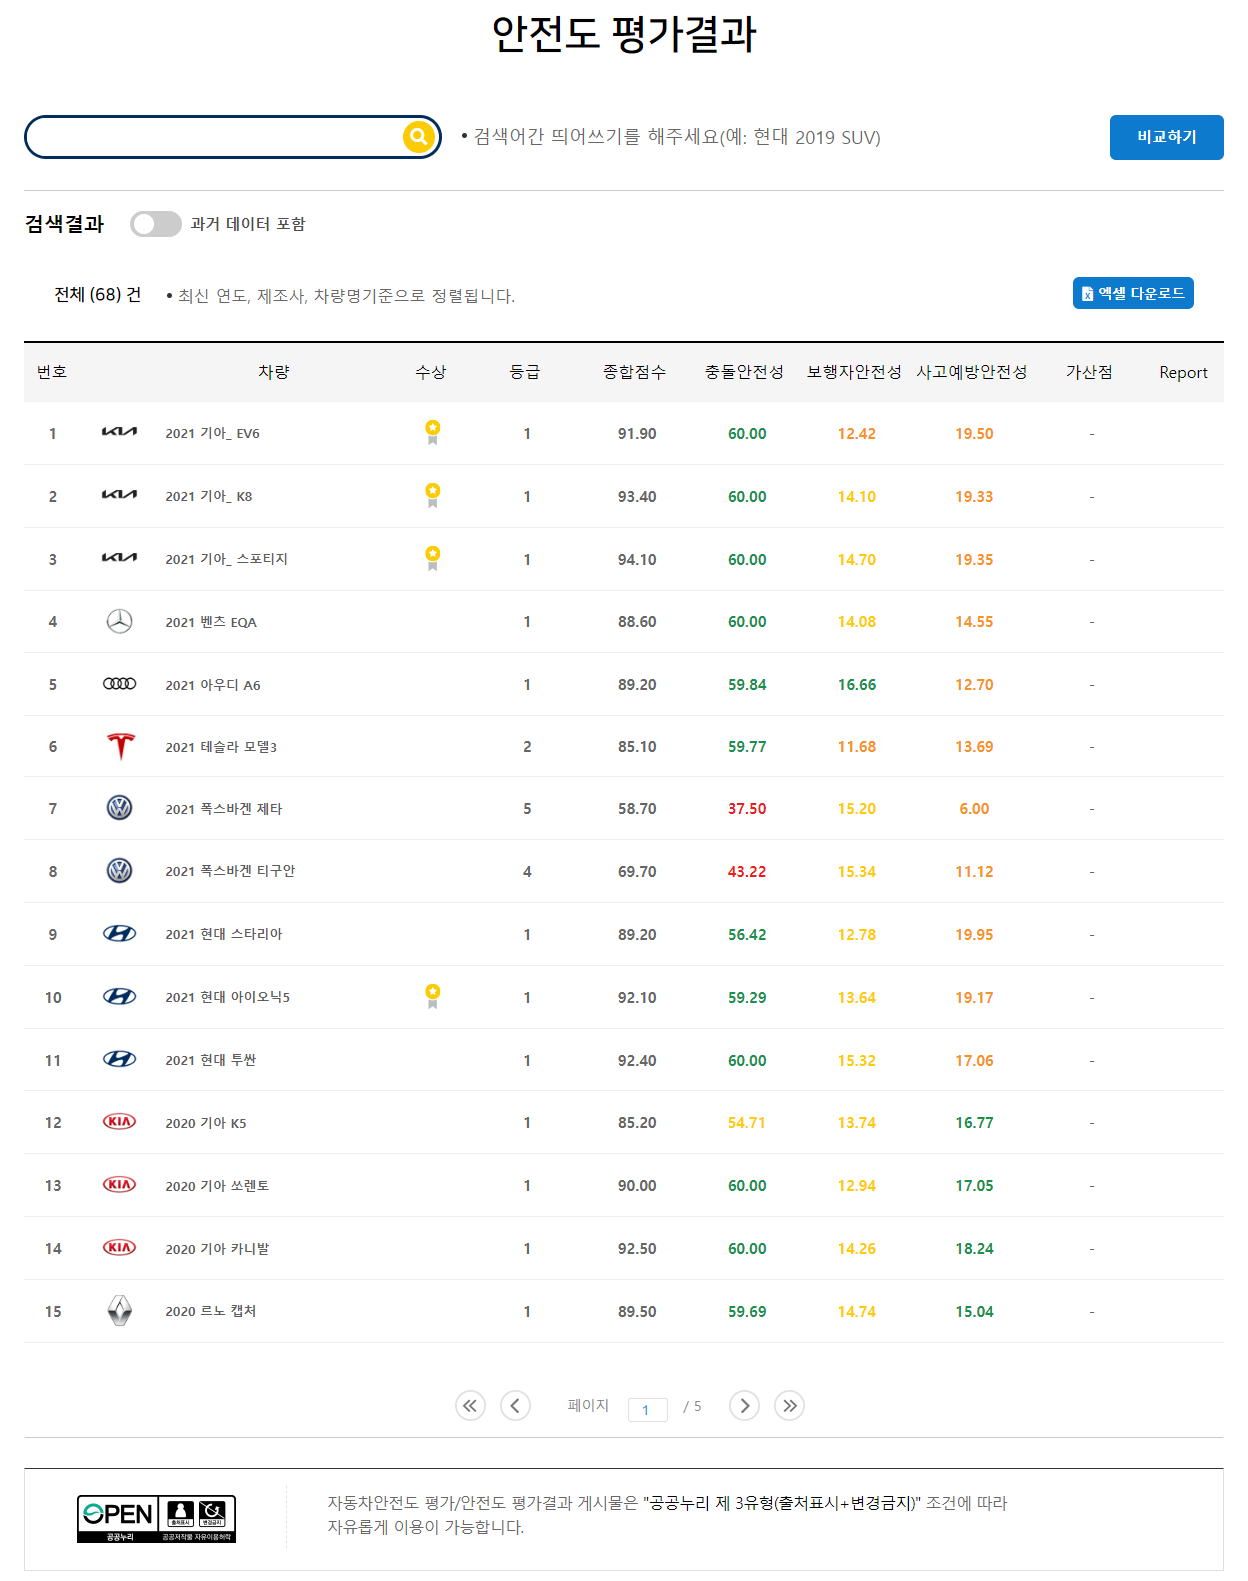
Task: Click the Hyundai logo in the 투싼 row
Action: [x=120, y=1059]
